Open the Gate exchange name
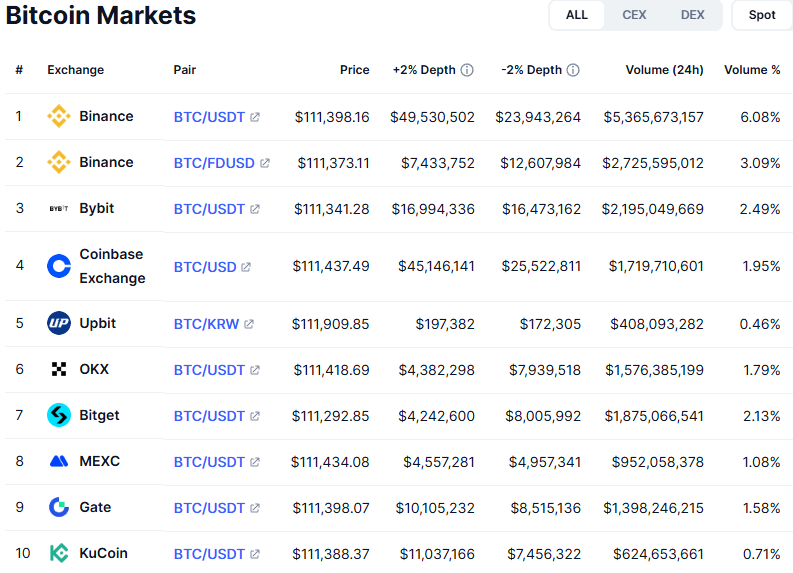The width and height of the screenshot is (793, 573). [x=95, y=507]
